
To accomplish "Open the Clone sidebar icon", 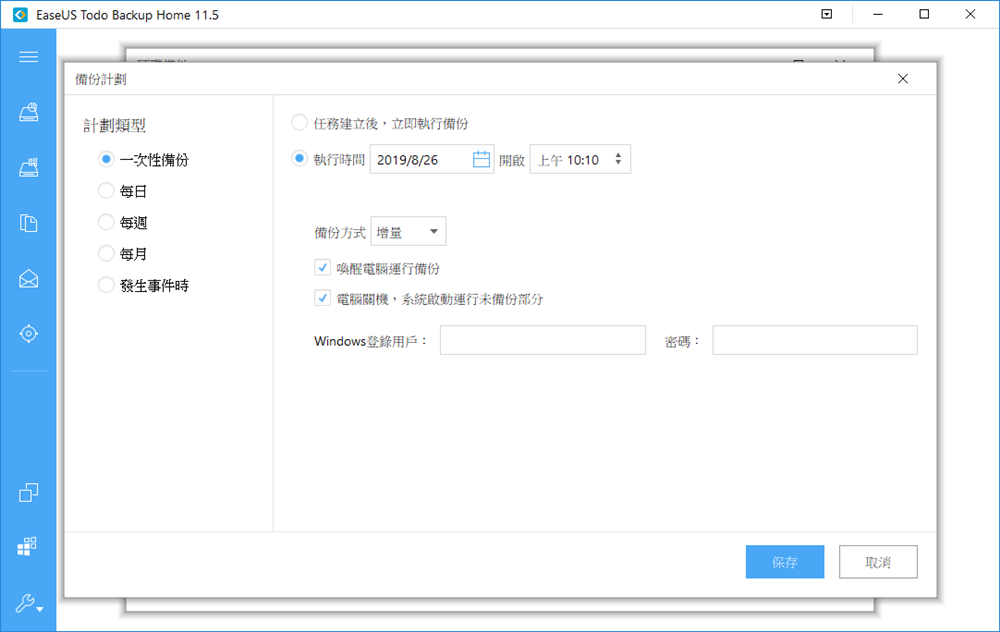I will pyautogui.click(x=28, y=492).
